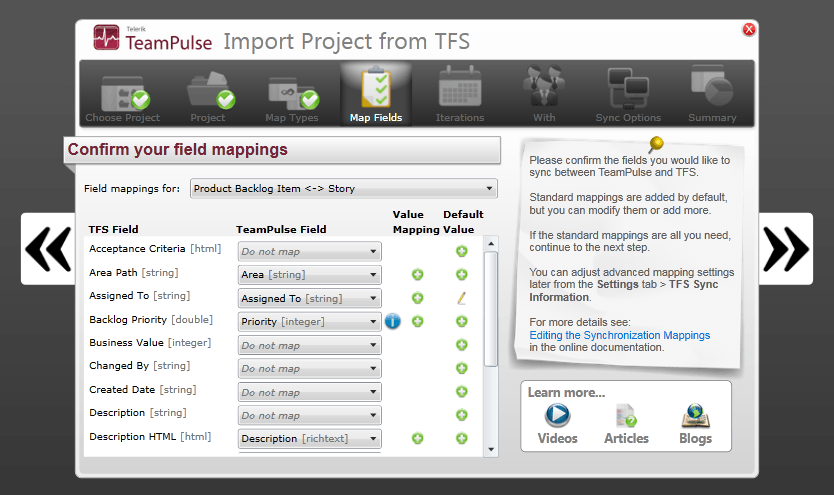This screenshot has height=495, width=834.
Task: Add default value for Area Path
Action: (x=462, y=274)
